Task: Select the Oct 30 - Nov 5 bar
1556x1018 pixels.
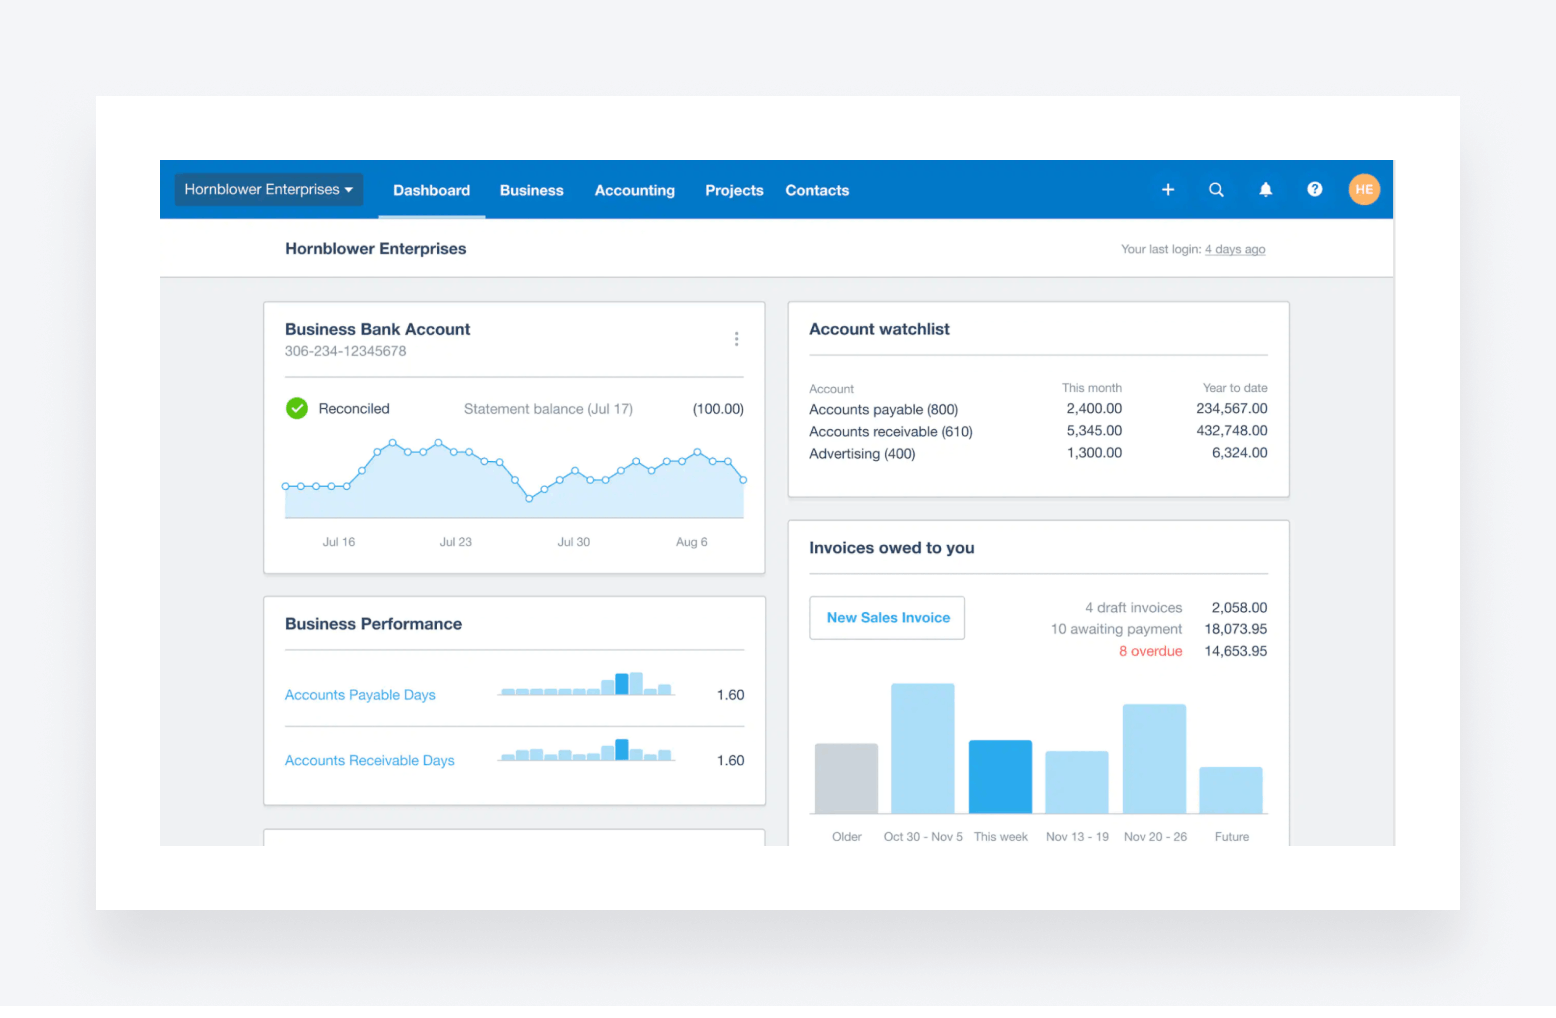Action: pyautogui.click(x=923, y=748)
